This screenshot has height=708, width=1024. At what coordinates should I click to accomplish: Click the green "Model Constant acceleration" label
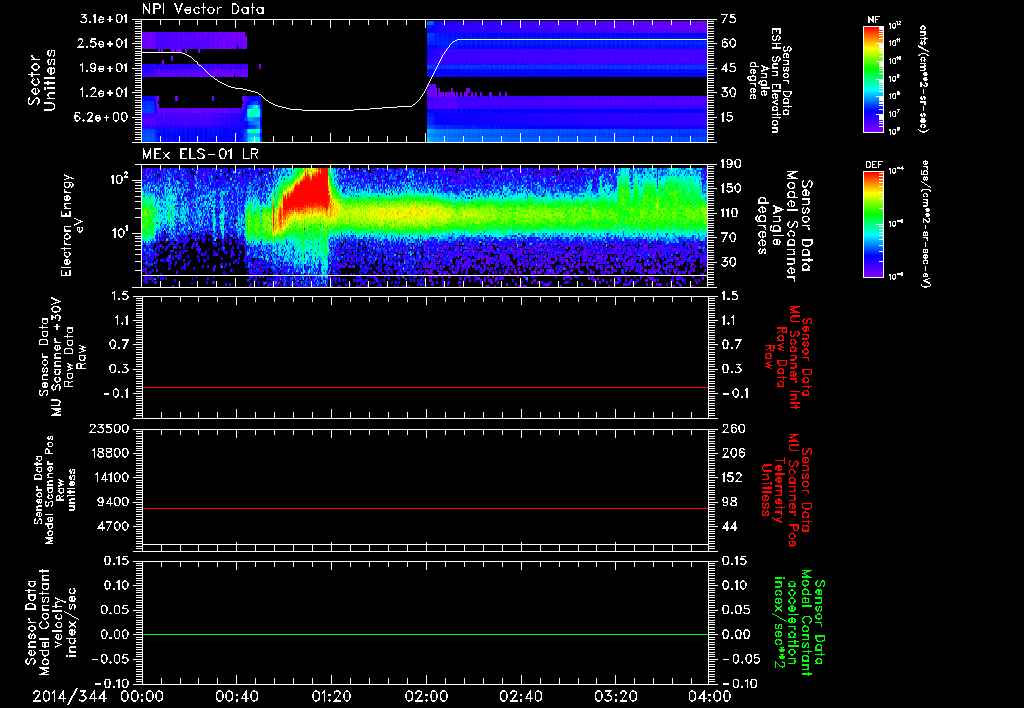800,623
